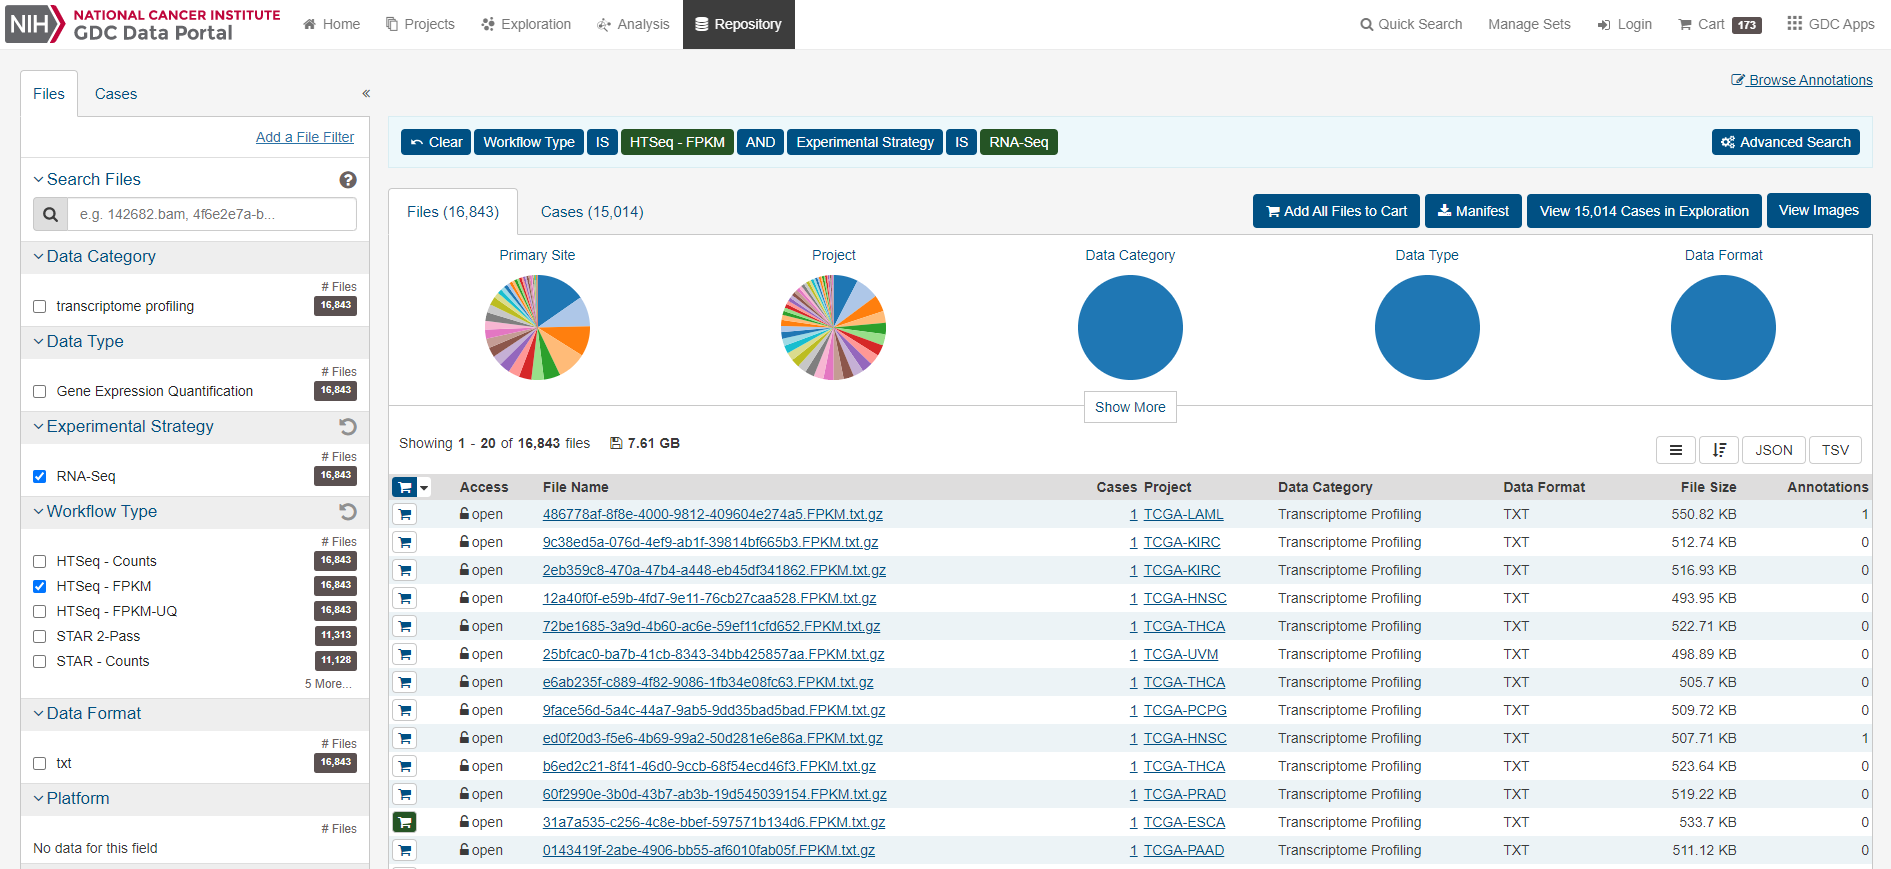Check the STAR - Counts checkbox
Screen dimensions: 1891x869
point(40,662)
